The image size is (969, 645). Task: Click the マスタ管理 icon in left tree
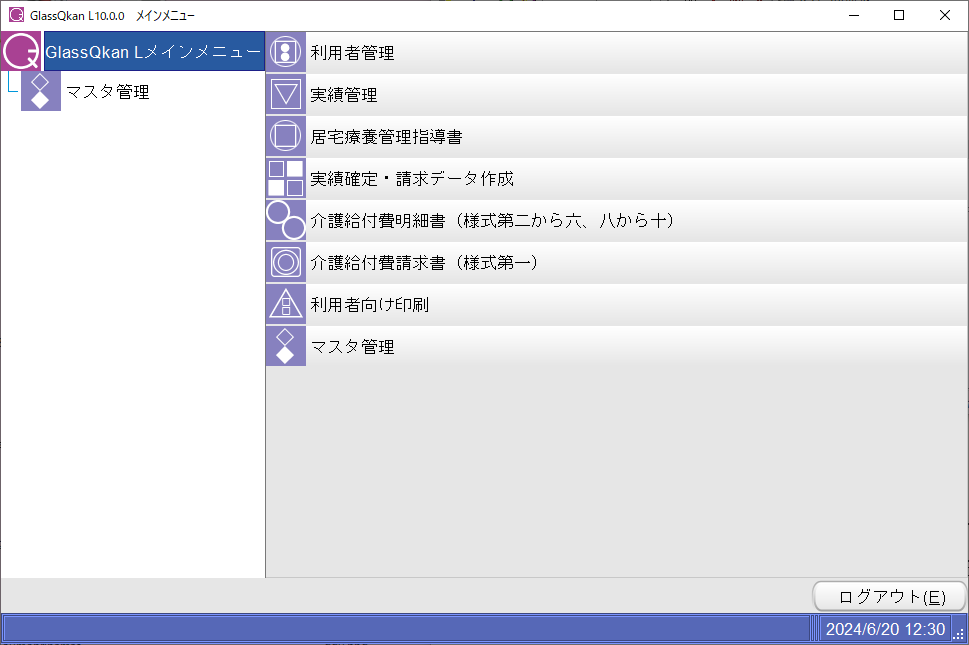(x=41, y=92)
